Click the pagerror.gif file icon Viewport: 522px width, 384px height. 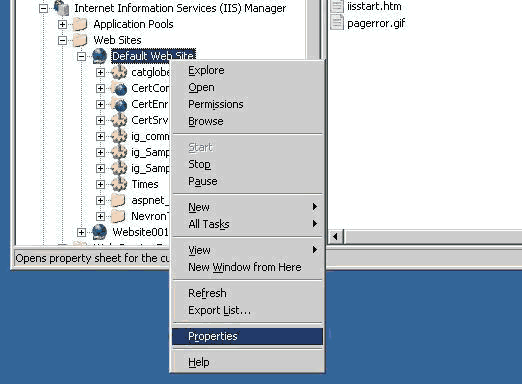pyautogui.click(x=337, y=23)
